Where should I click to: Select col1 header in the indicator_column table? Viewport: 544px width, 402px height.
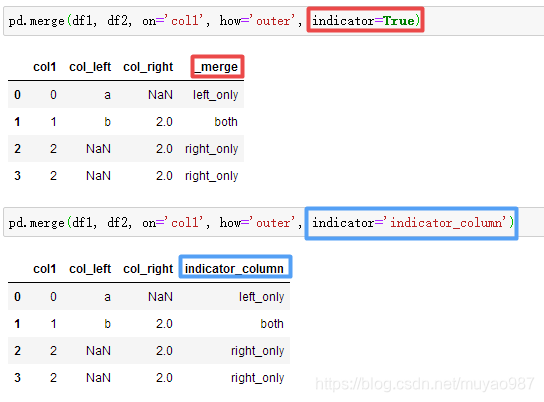pyautogui.click(x=44, y=268)
